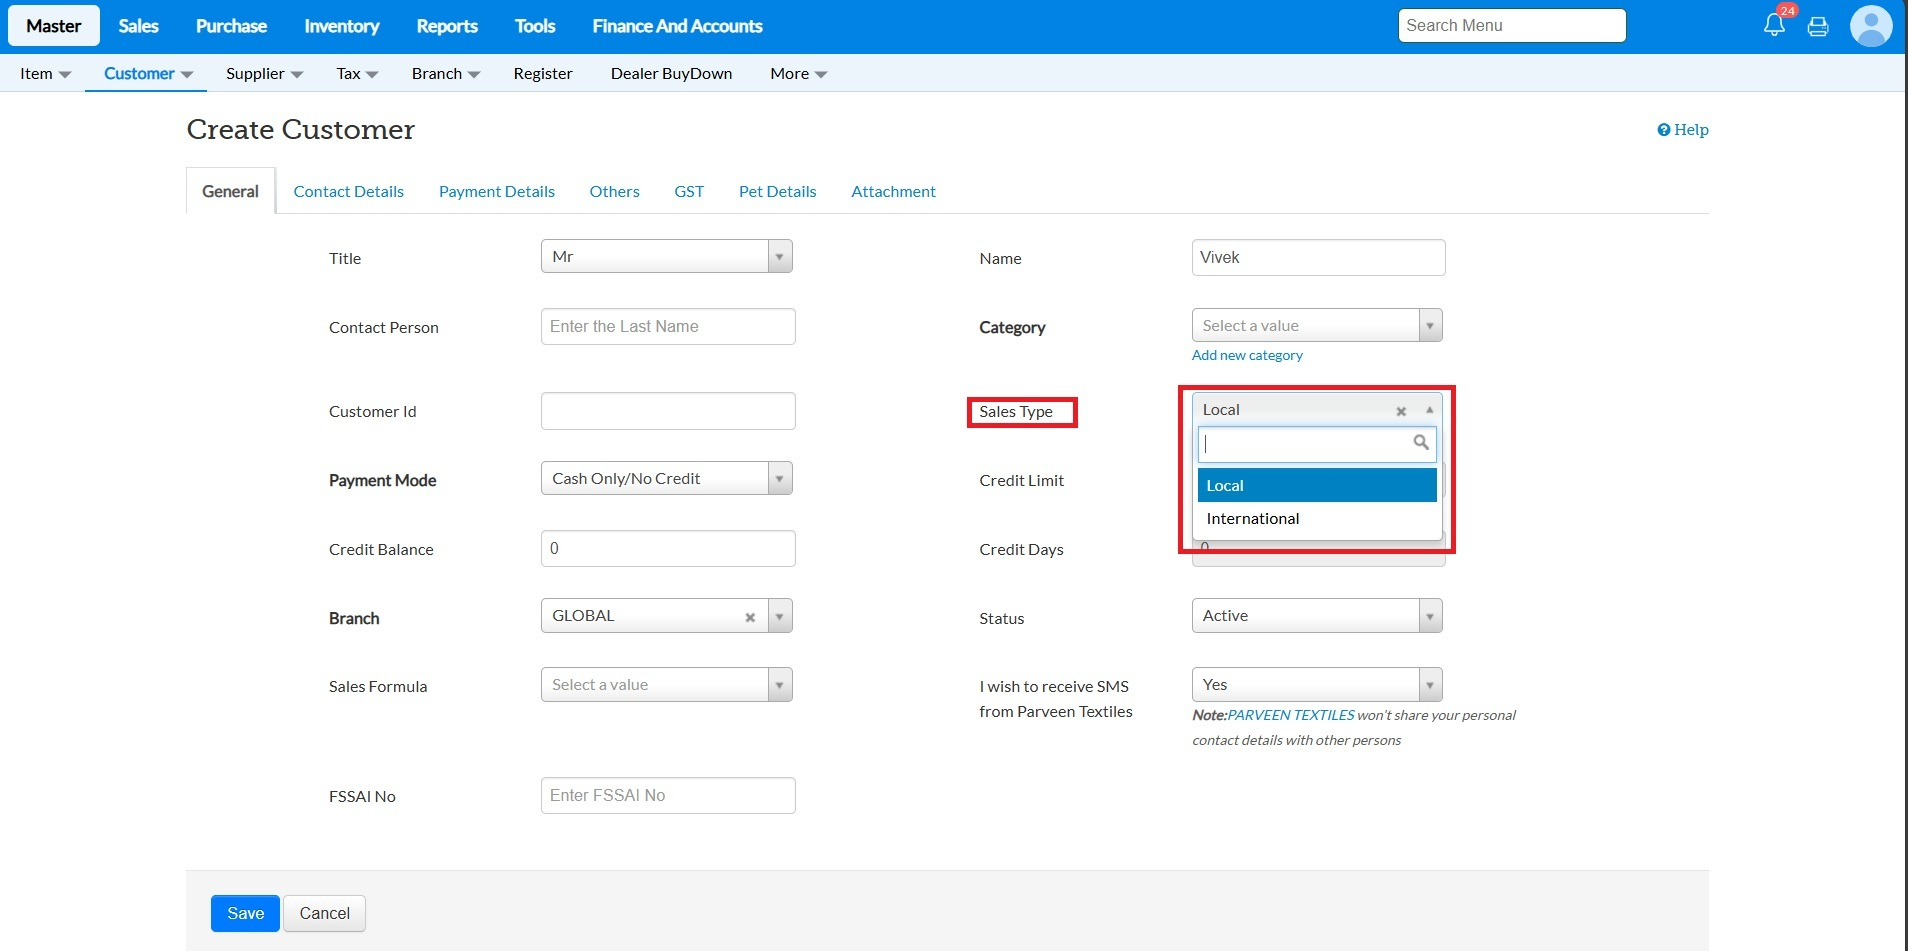Clear the GLOBAL branch selection

750,617
